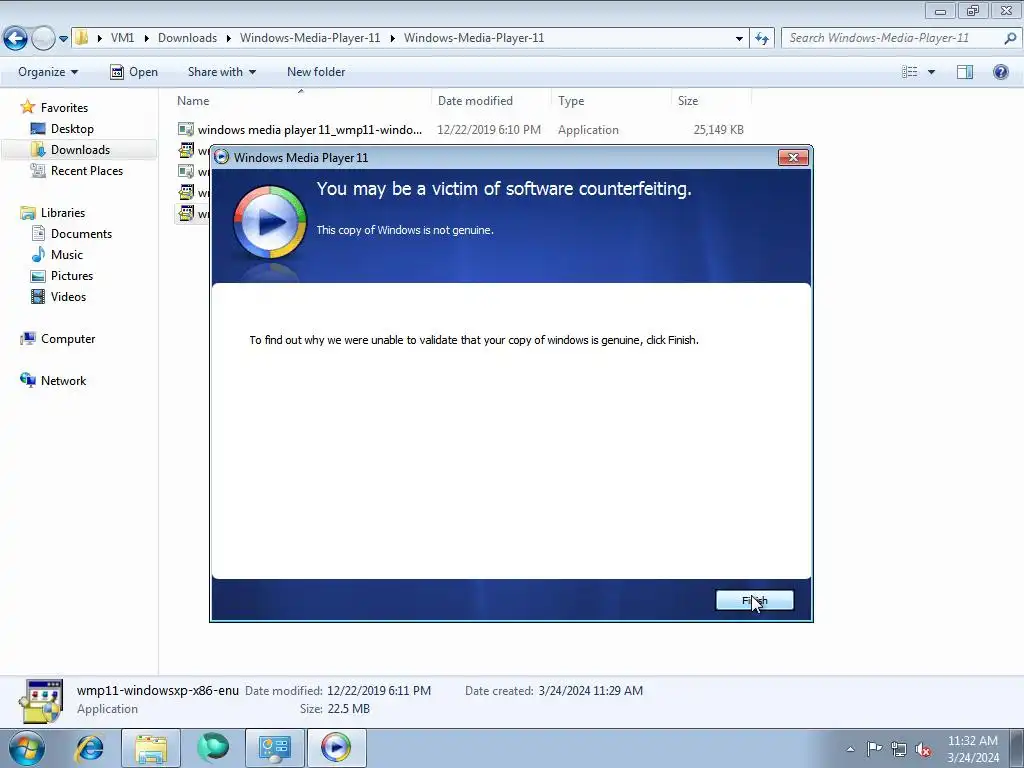Open the Pictures library
Image resolution: width=1024 pixels, height=768 pixels.
click(72, 276)
